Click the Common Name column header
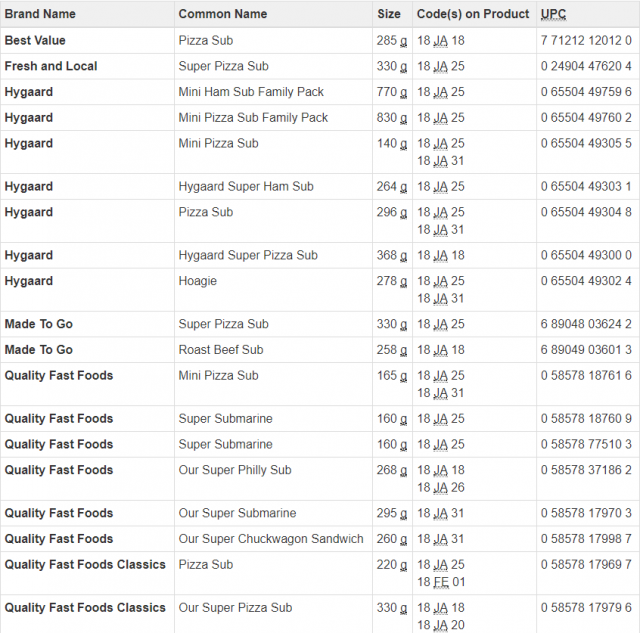The height and width of the screenshot is (633, 640). (x=223, y=14)
